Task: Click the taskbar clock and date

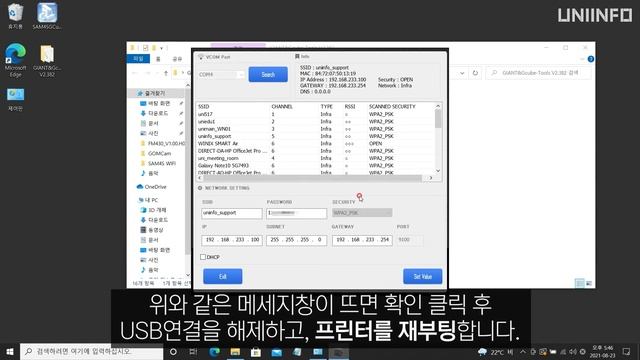Action: (x=602, y=351)
